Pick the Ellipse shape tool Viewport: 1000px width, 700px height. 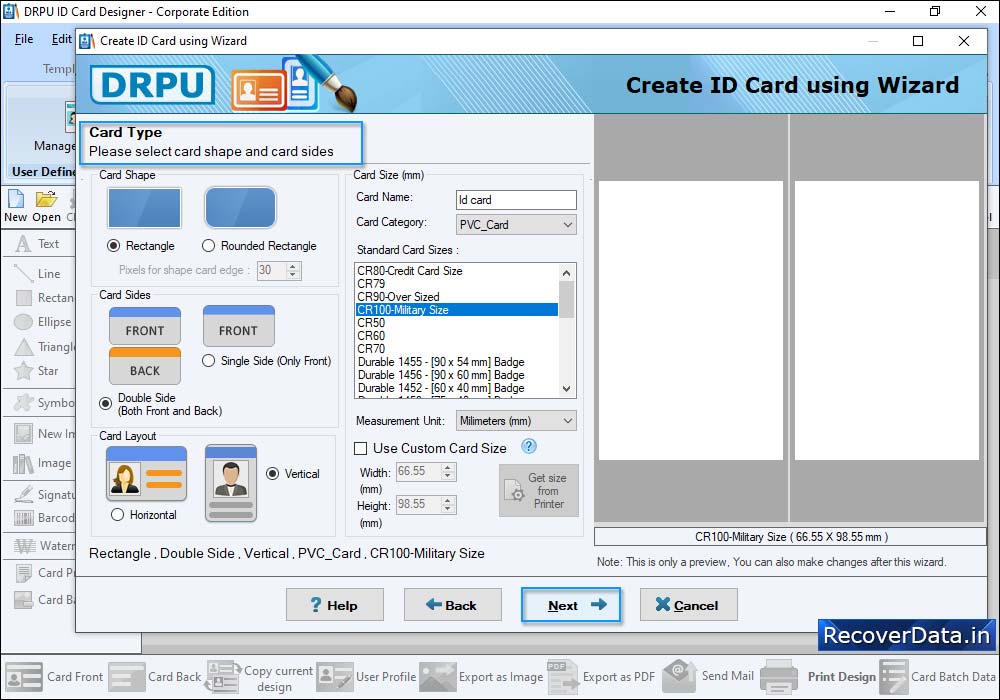(42, 322)
